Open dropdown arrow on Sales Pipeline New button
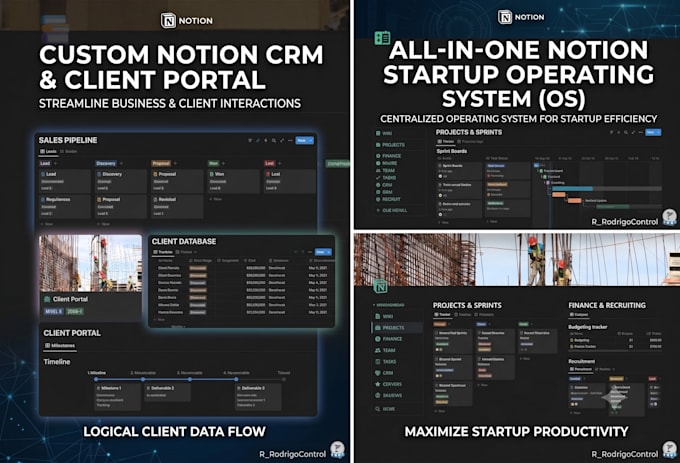The width and height of the screenshot is (680, 463). click(311, 140)
